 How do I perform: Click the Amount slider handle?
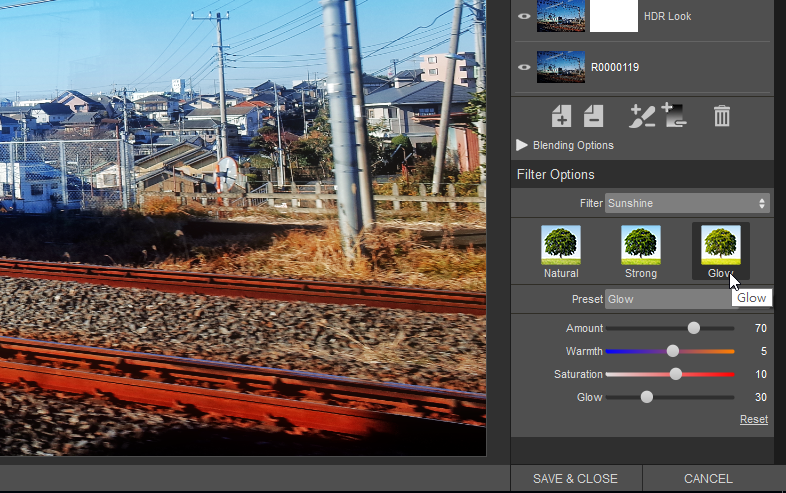[x=694, y=328]
